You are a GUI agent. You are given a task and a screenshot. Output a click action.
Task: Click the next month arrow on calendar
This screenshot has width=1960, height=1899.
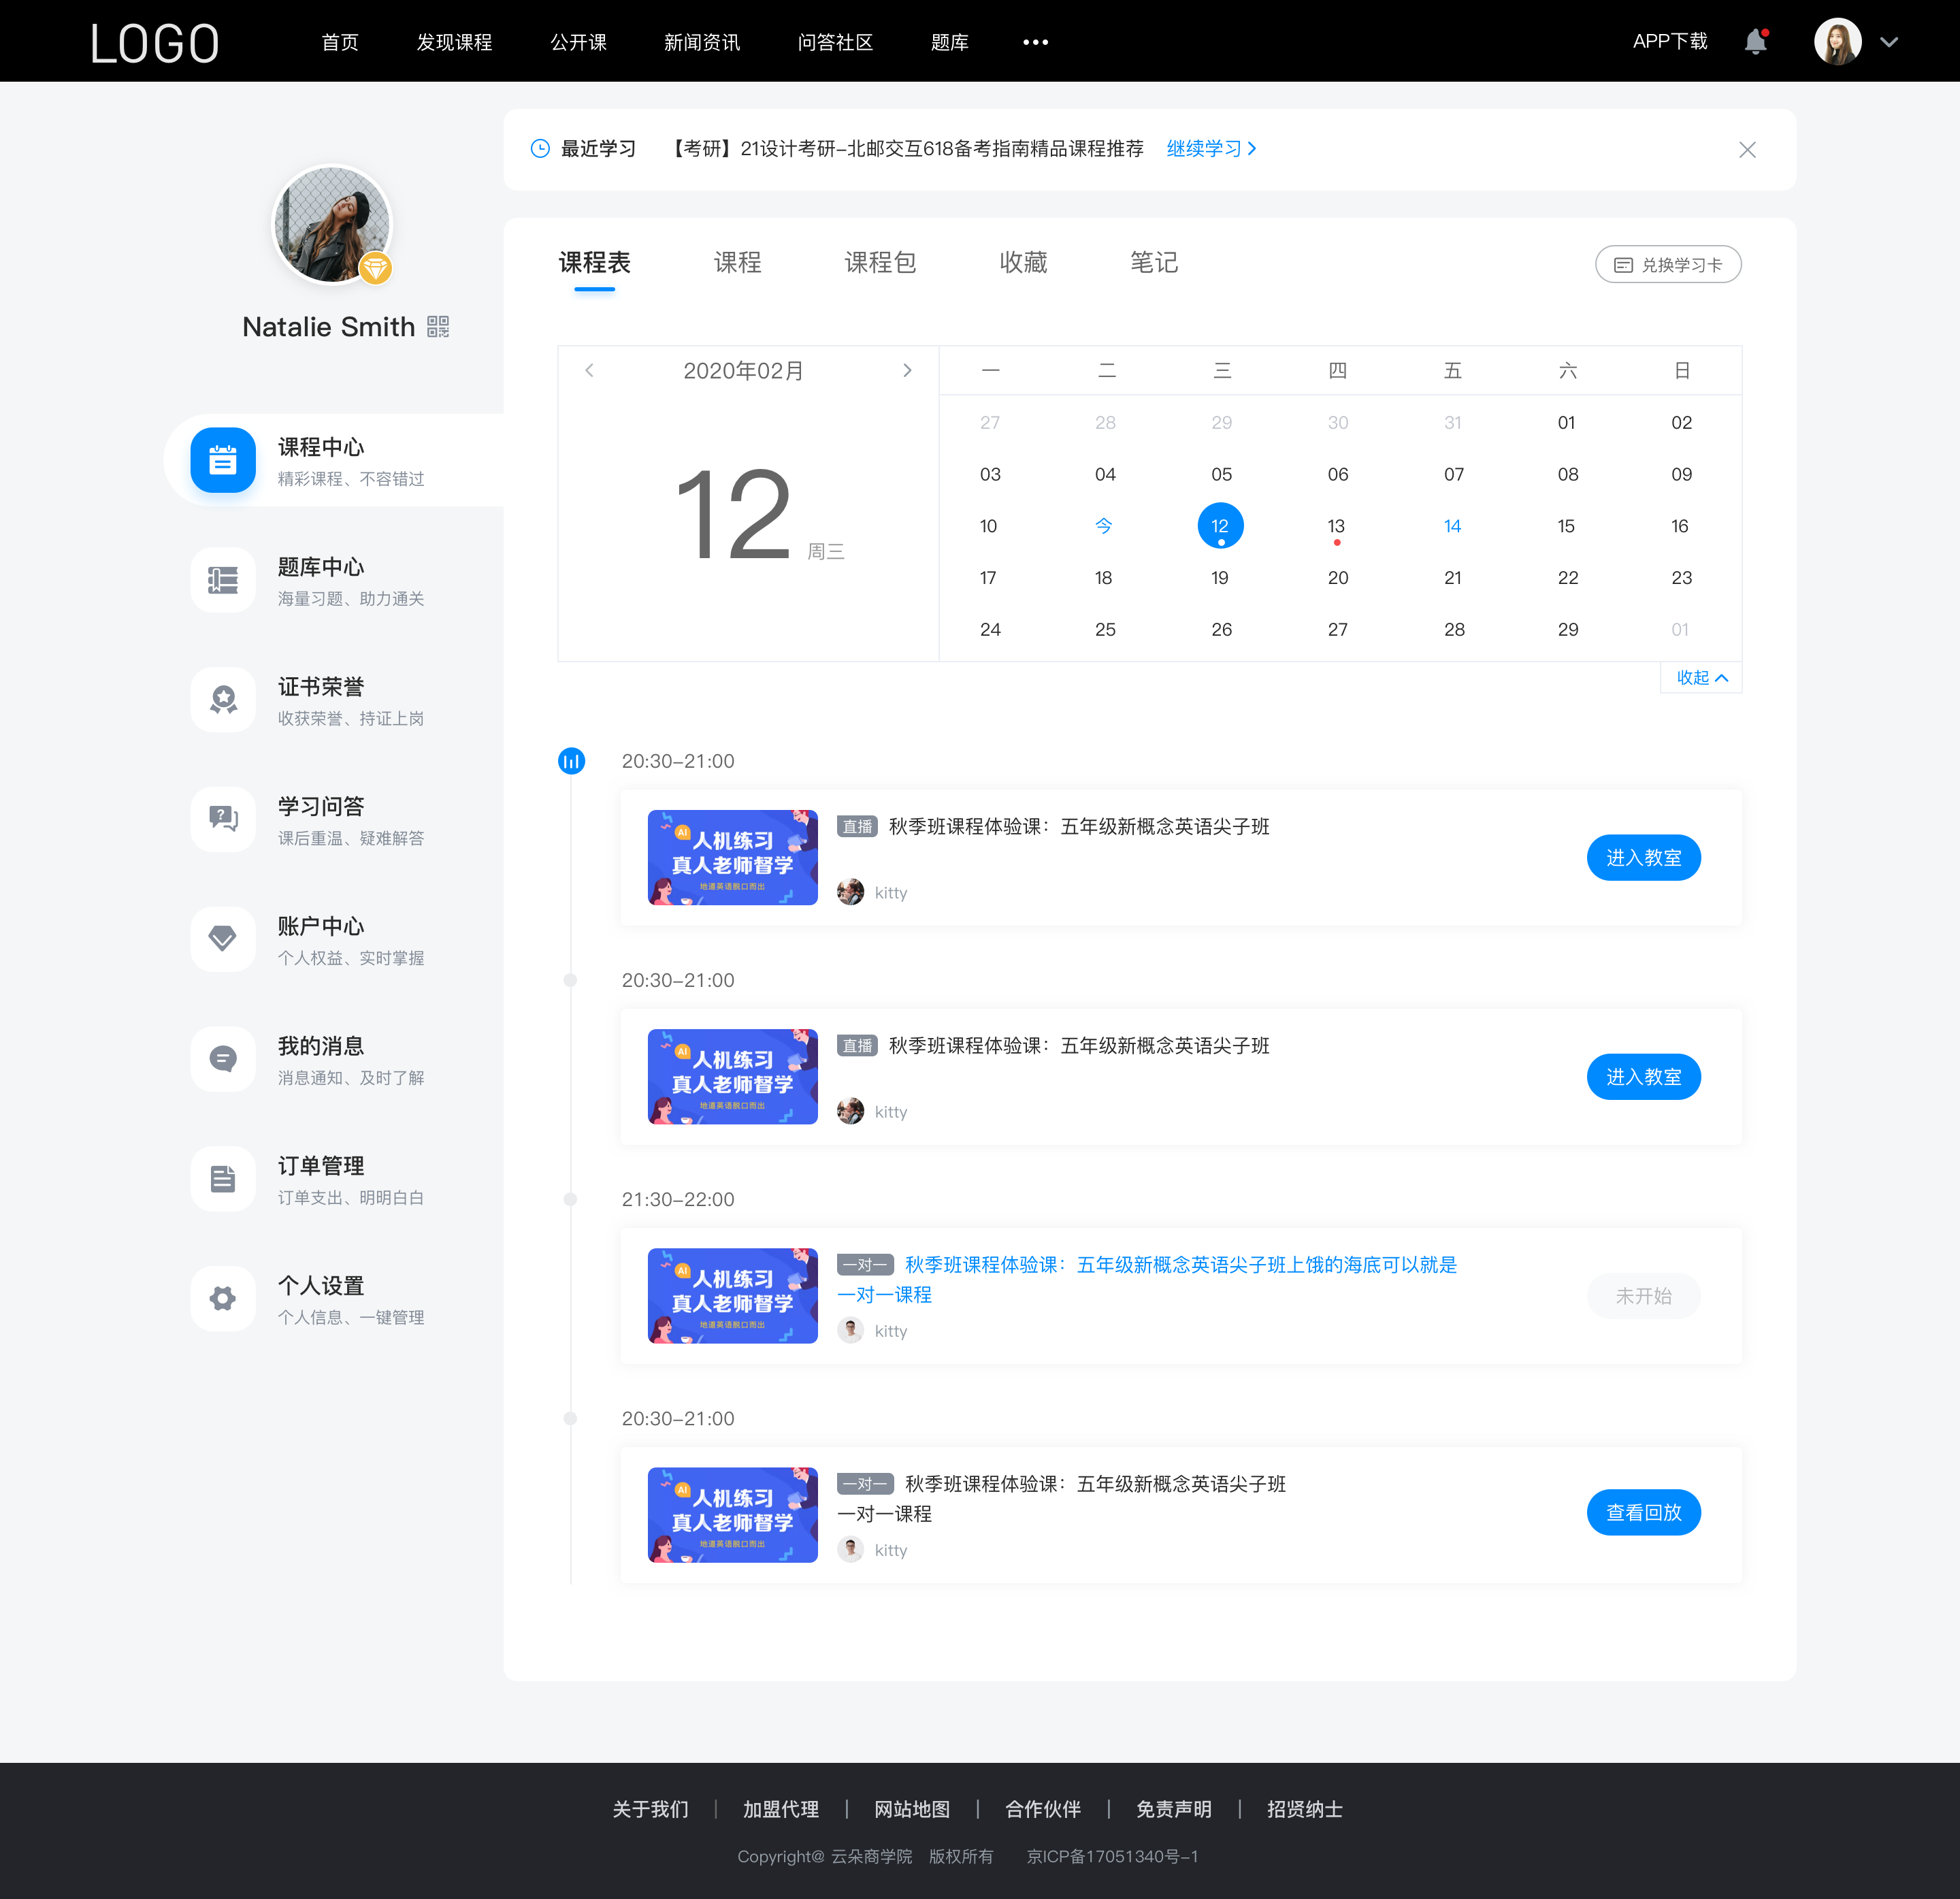(x=909, y=370)
